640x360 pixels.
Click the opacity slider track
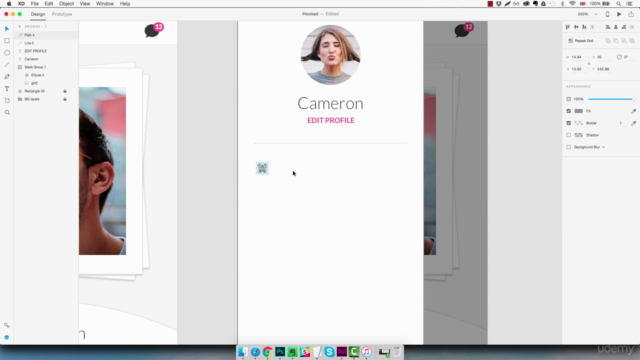coord(611,99)
